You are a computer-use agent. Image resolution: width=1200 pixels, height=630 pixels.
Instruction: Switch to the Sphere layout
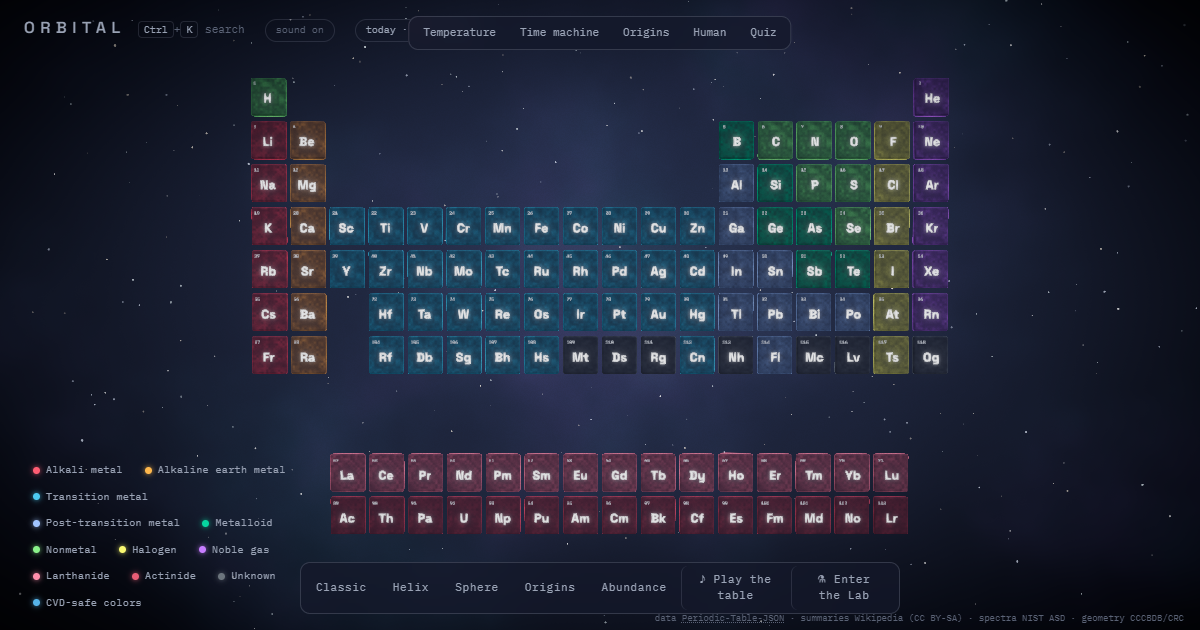476,587
